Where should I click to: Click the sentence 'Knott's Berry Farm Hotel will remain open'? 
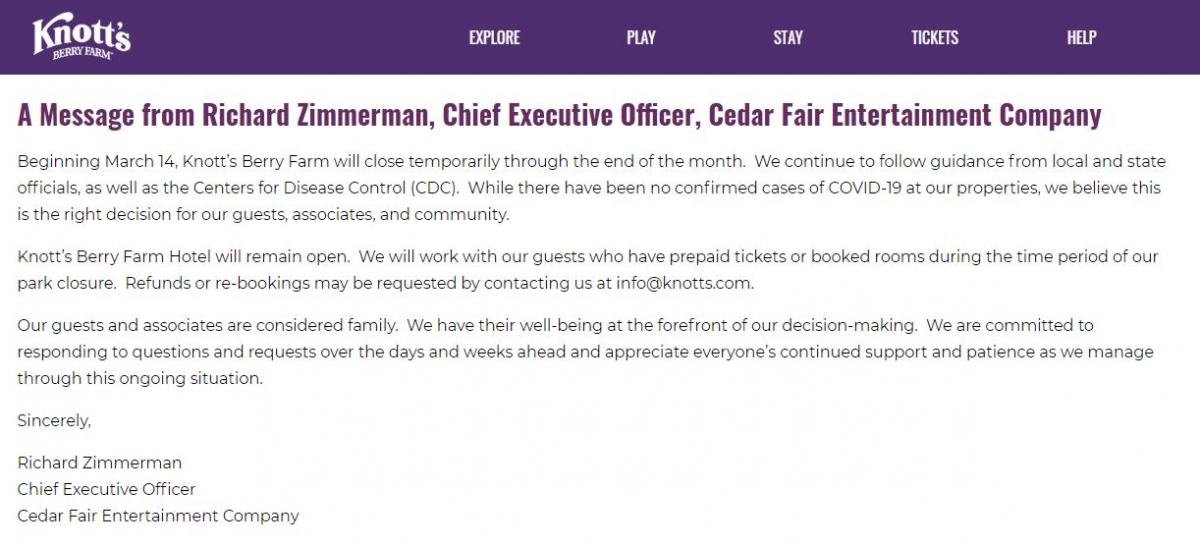(180, 257)
